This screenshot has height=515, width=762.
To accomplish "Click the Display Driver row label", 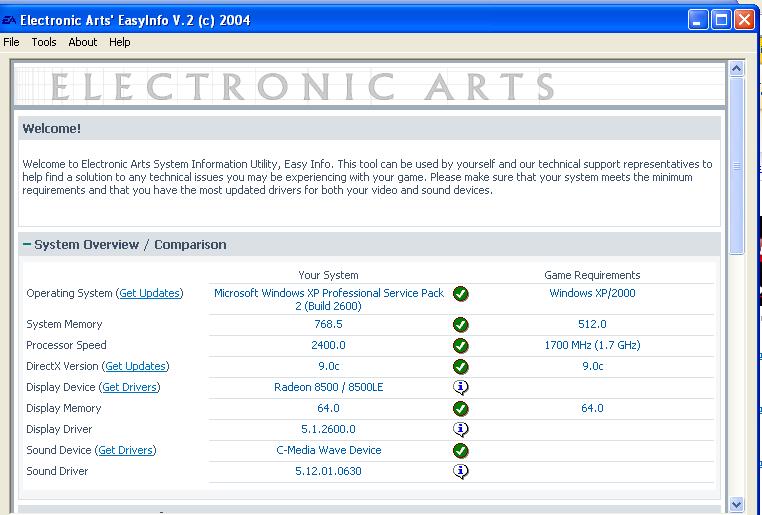I will 59,429.
